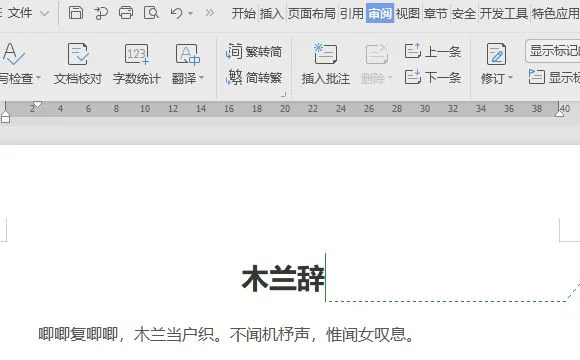Open the 显示标记 status dropdown box

tap(553, 51)
